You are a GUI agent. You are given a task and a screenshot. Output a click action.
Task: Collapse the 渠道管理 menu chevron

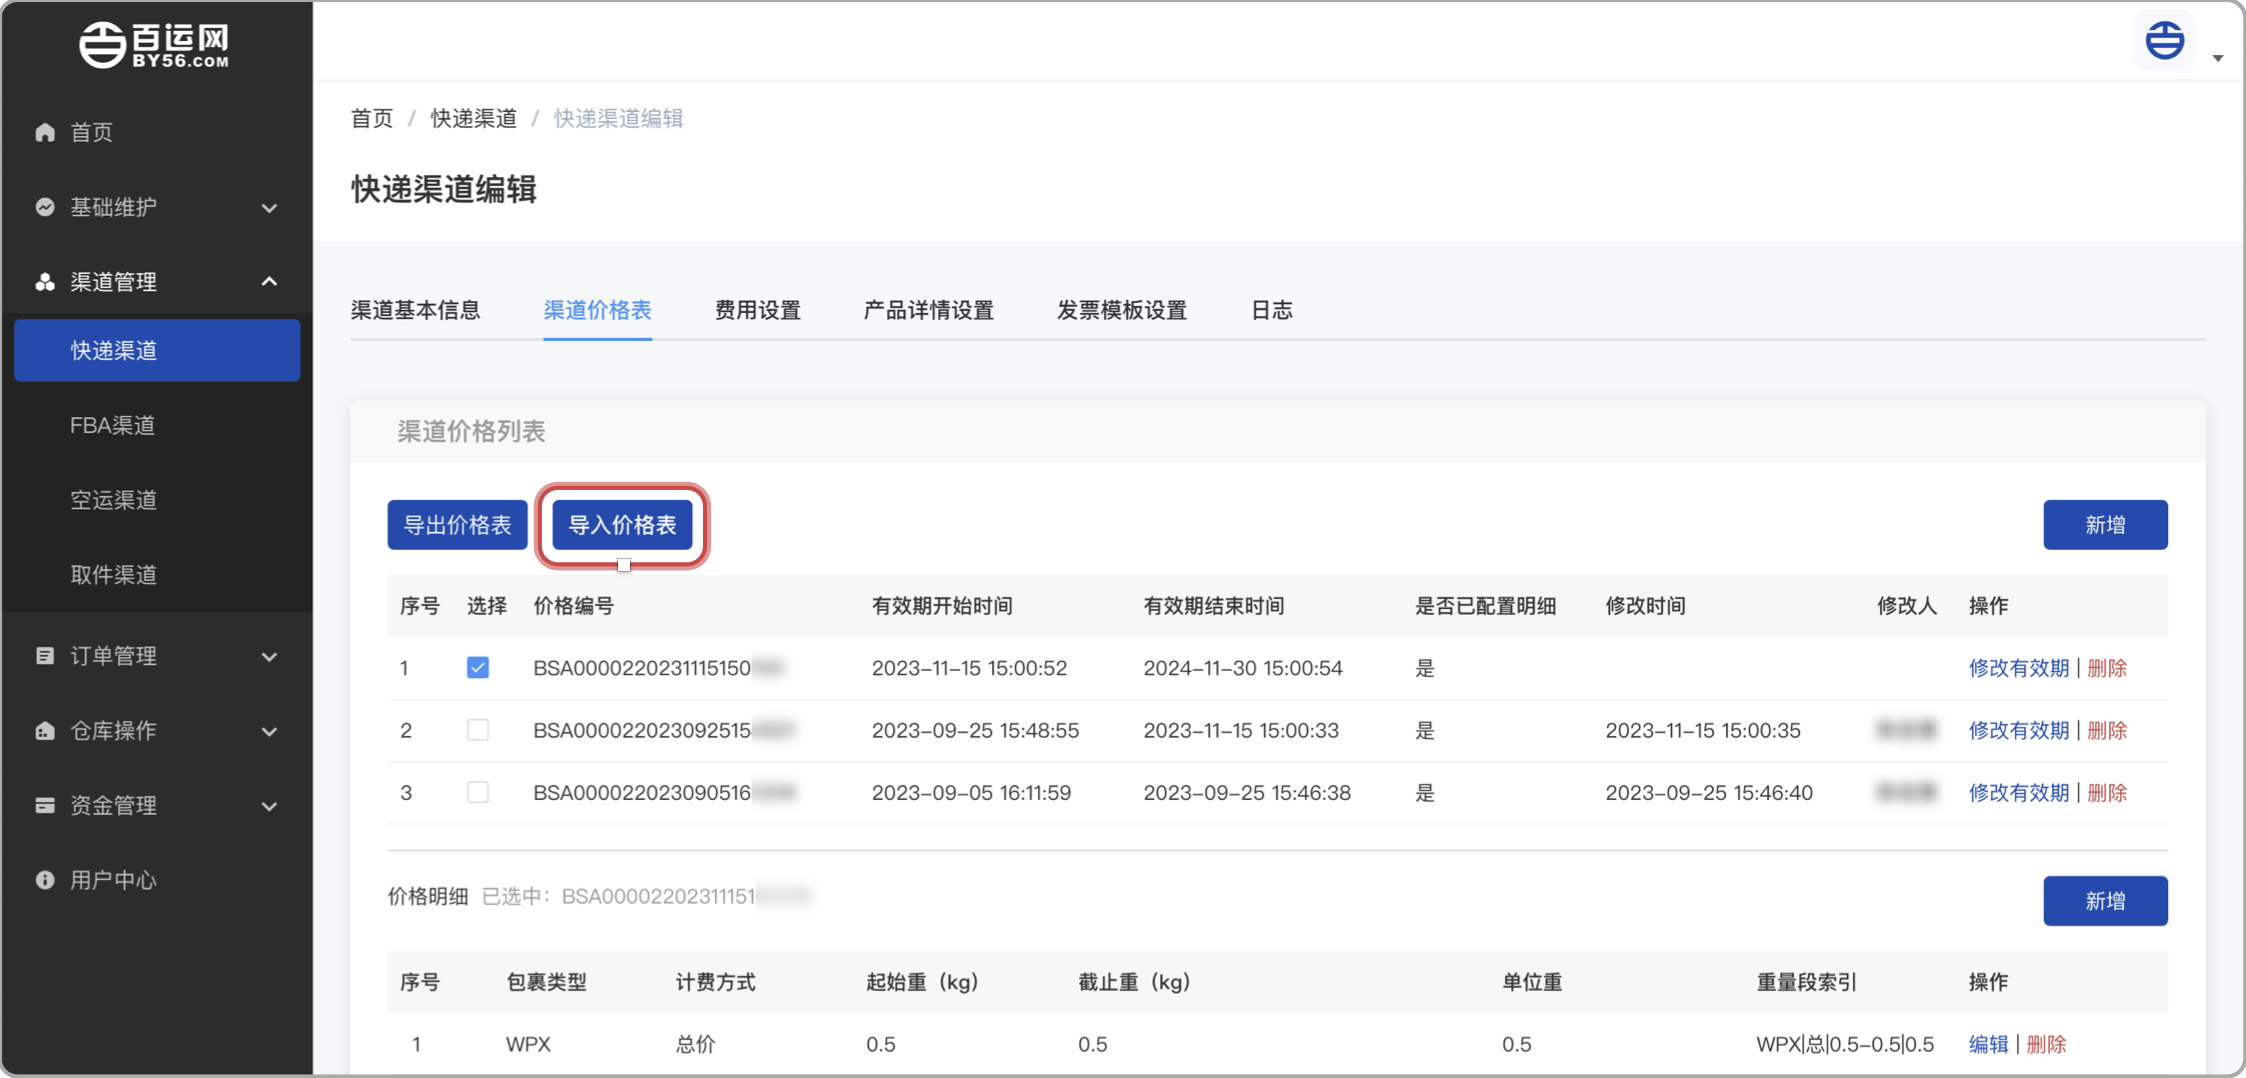coord(269,282)
